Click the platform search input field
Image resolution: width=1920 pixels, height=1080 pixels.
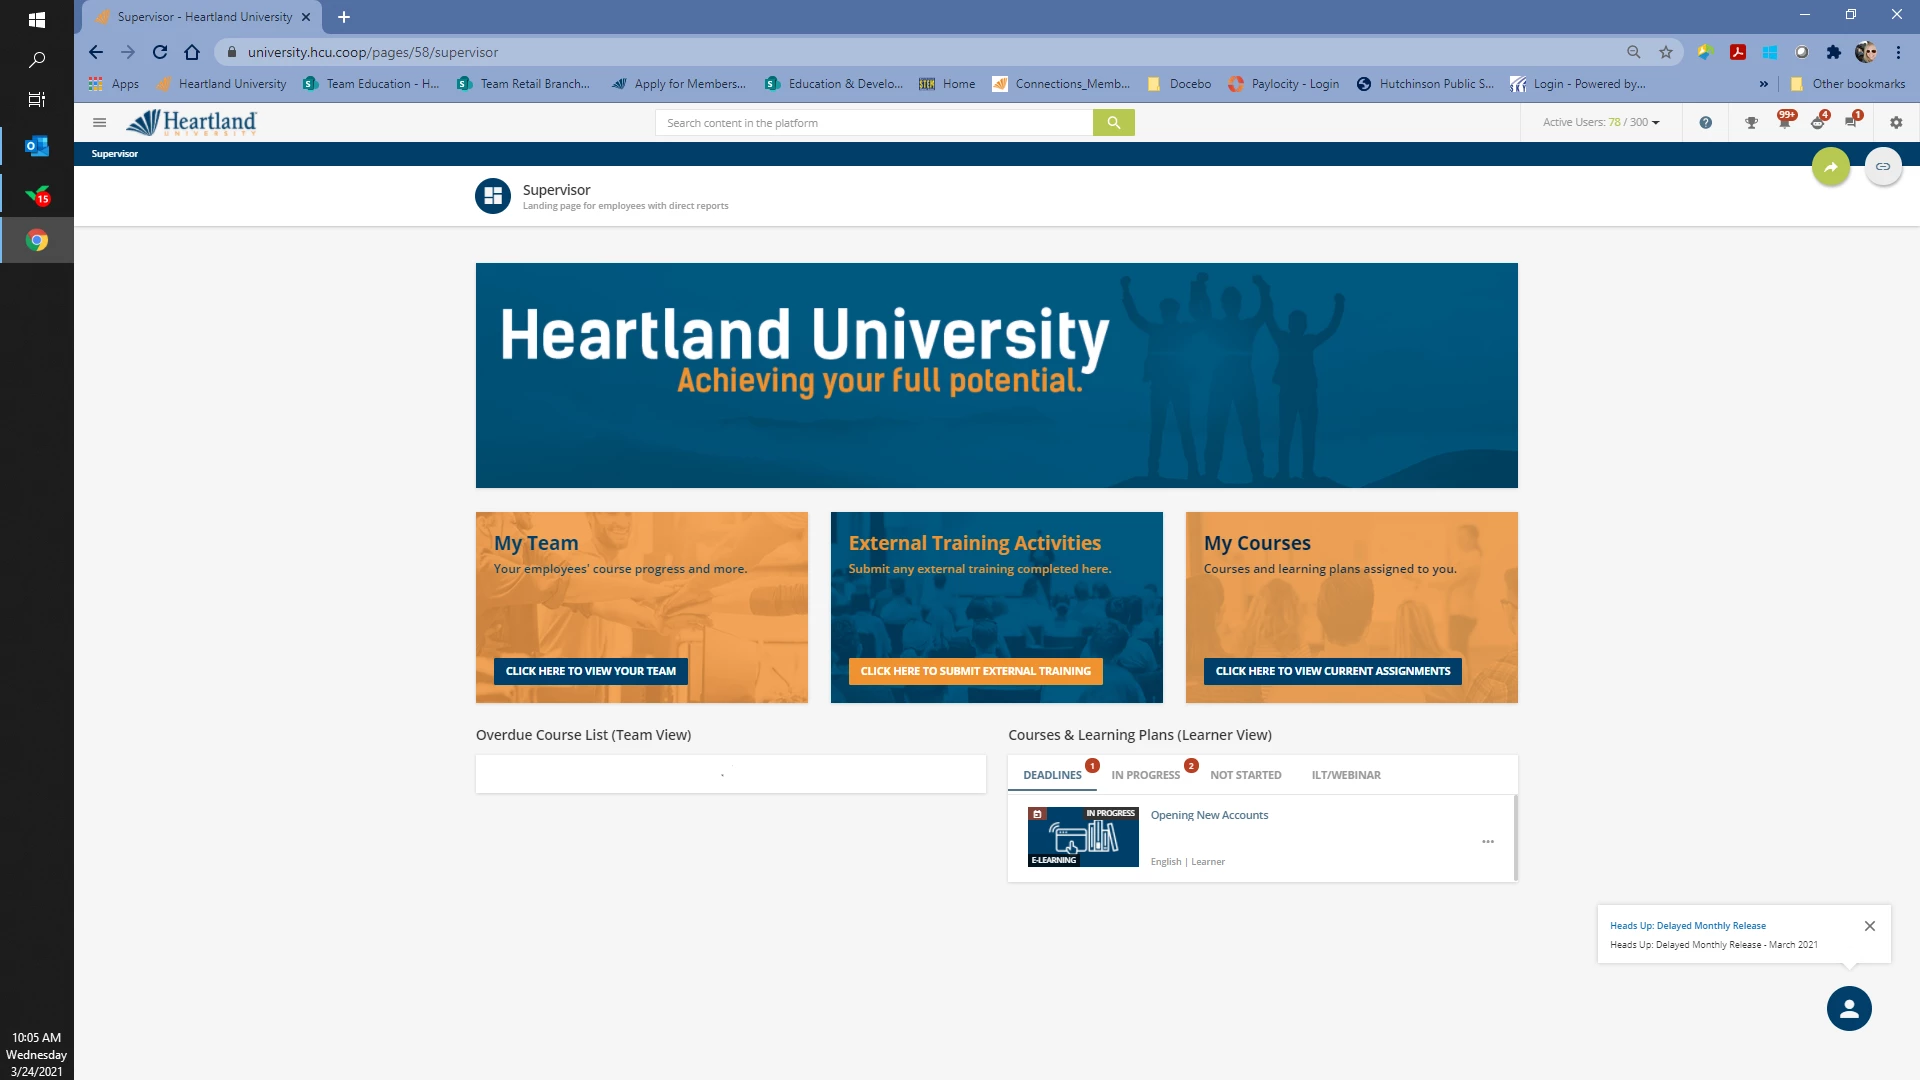(873, 123)
